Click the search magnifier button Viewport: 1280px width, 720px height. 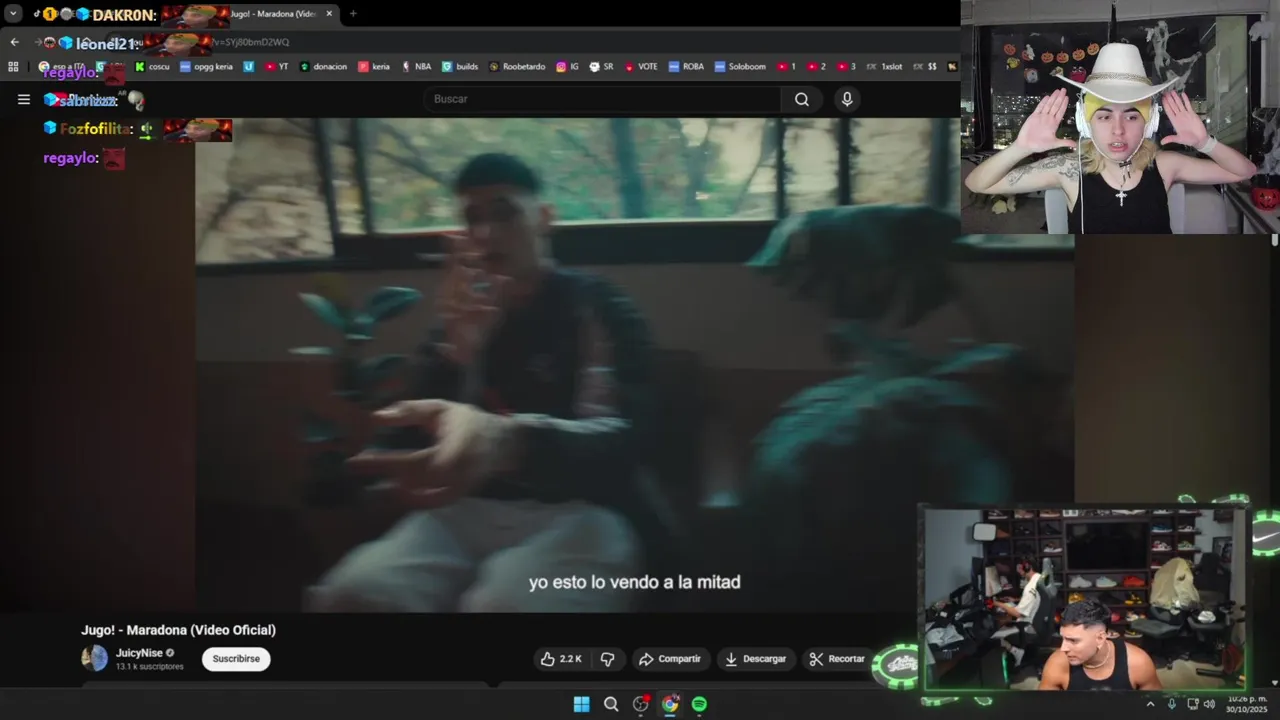pyautogui.click(x=802, y=99)
